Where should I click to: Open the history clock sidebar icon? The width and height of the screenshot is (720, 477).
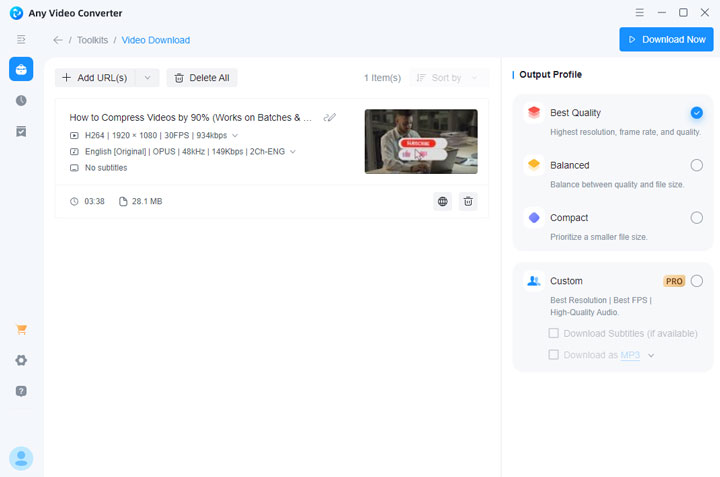(x=21, y=101)
